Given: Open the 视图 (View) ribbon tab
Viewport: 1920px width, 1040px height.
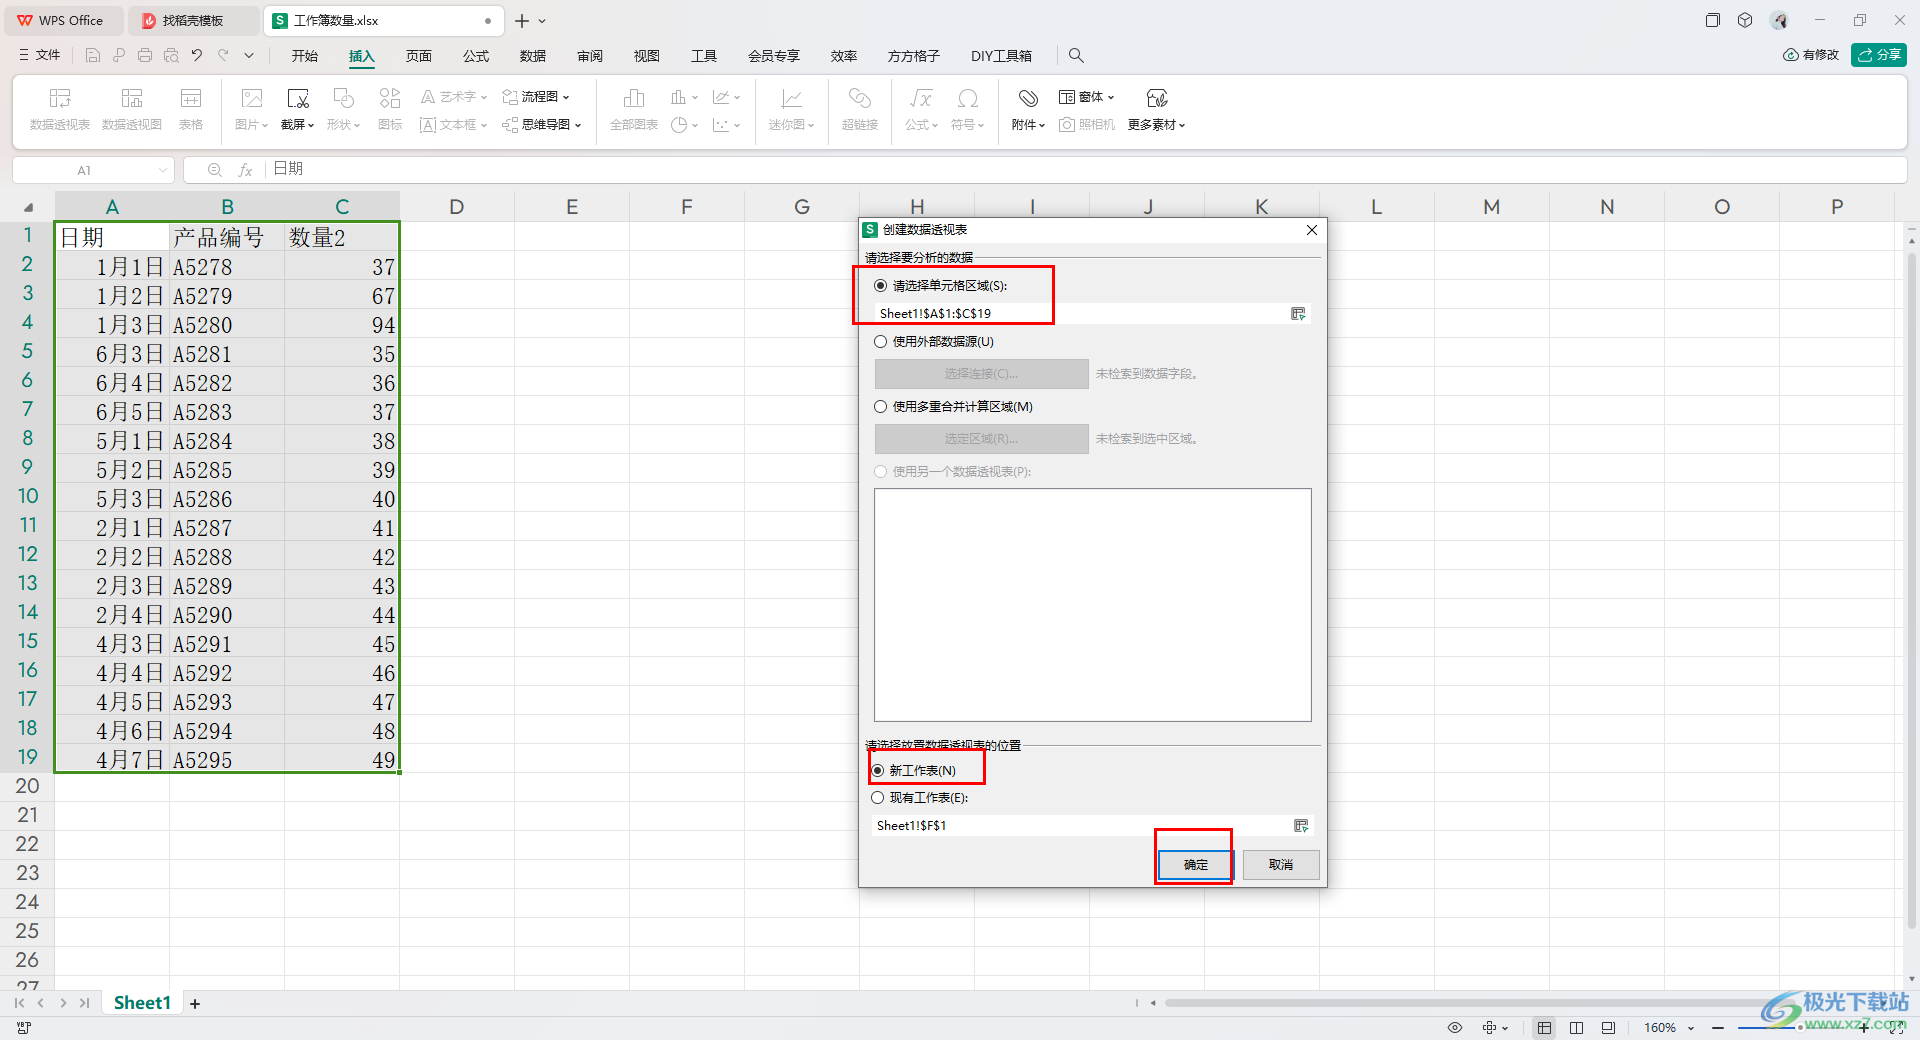Looking at the screenshot, I should tap(647, 56).
